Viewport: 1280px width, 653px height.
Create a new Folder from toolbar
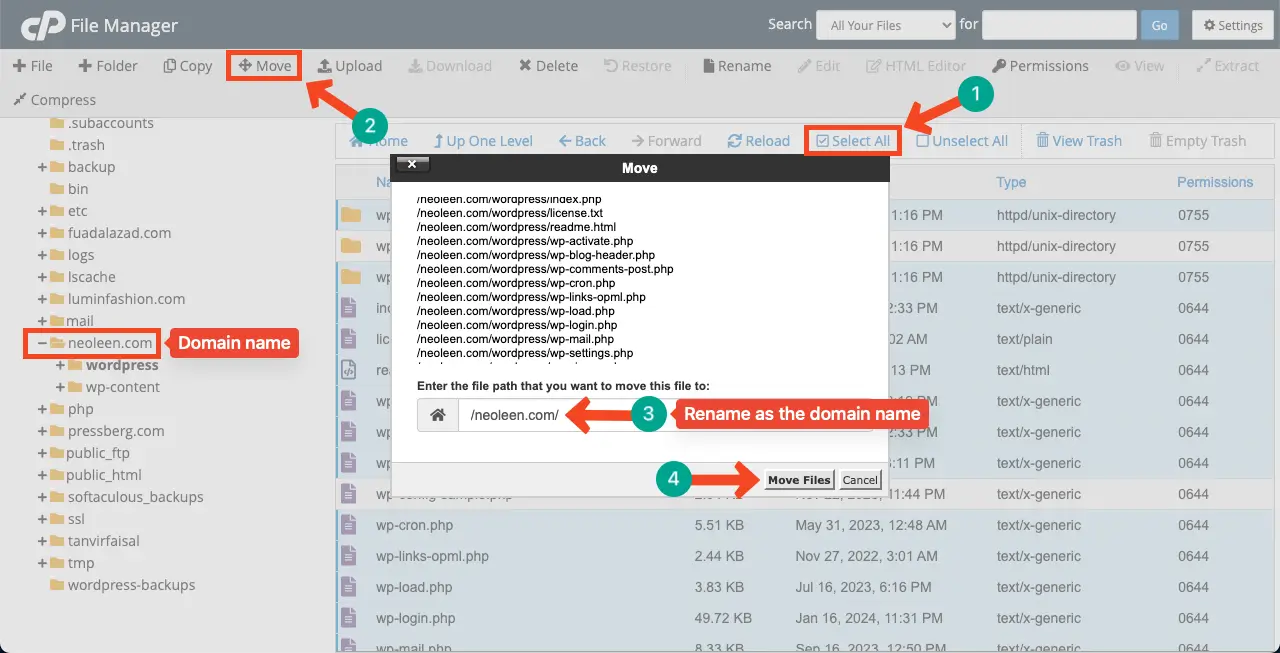[107, 66]
